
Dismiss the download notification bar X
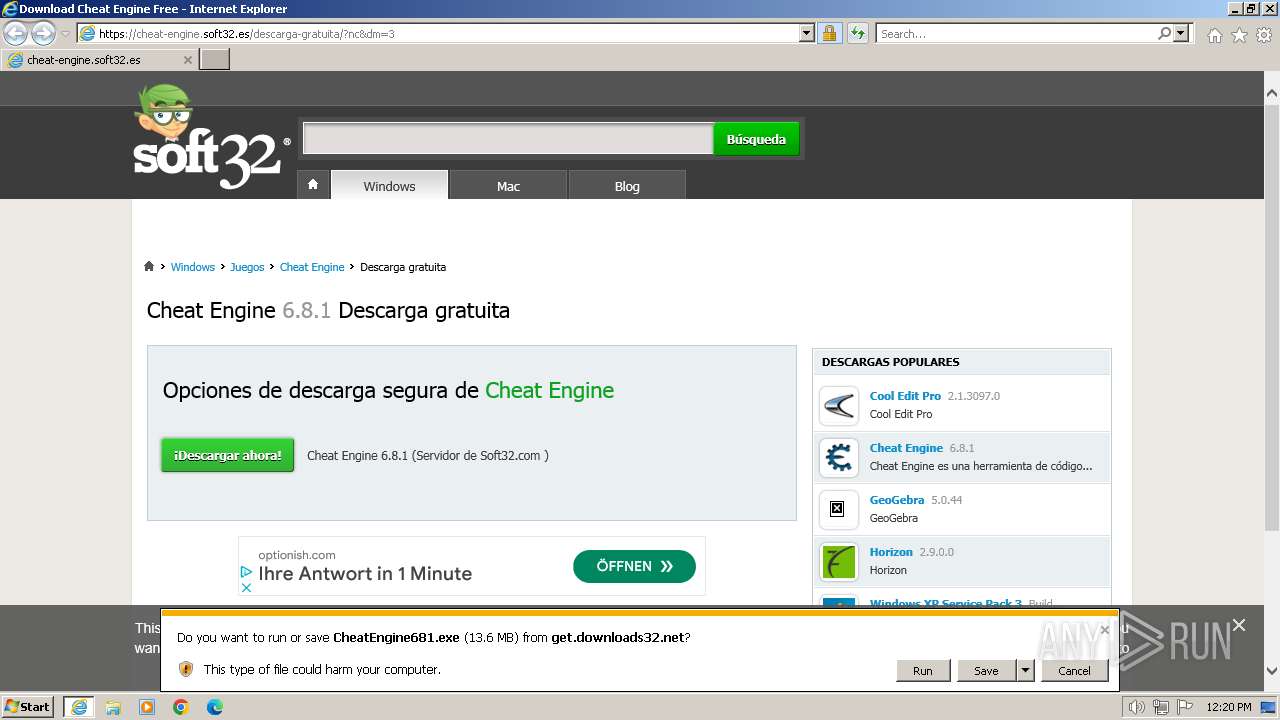click(x=1104, y=630)
